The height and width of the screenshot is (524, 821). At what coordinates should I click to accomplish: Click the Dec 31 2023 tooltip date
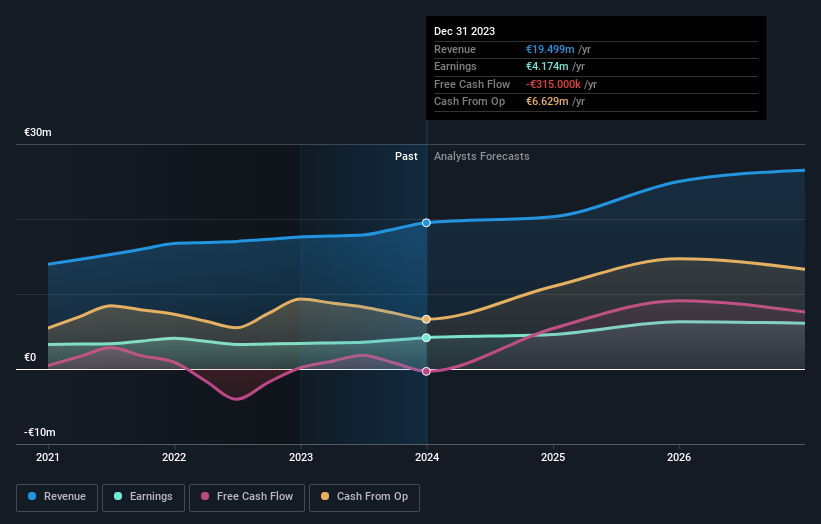pos(464,31)
